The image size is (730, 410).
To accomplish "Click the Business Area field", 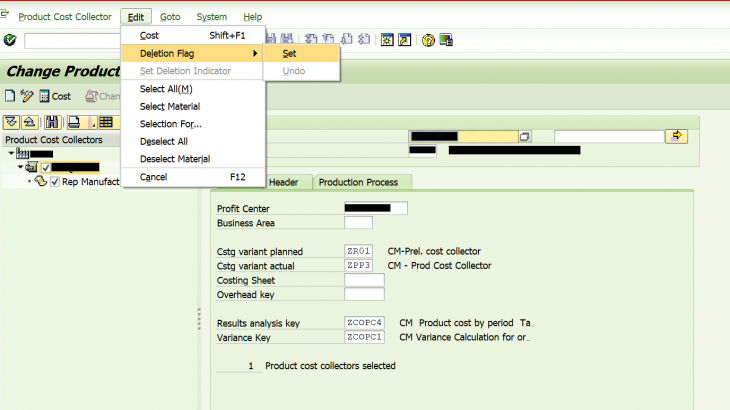I will (358, 222).
